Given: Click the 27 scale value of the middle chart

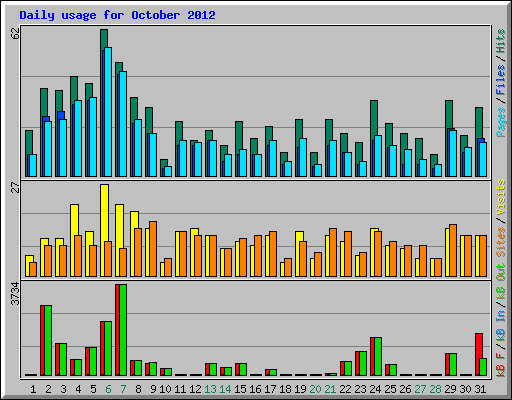Looking at the screenshot, I should pyautogui.click(x=15, y=187).
